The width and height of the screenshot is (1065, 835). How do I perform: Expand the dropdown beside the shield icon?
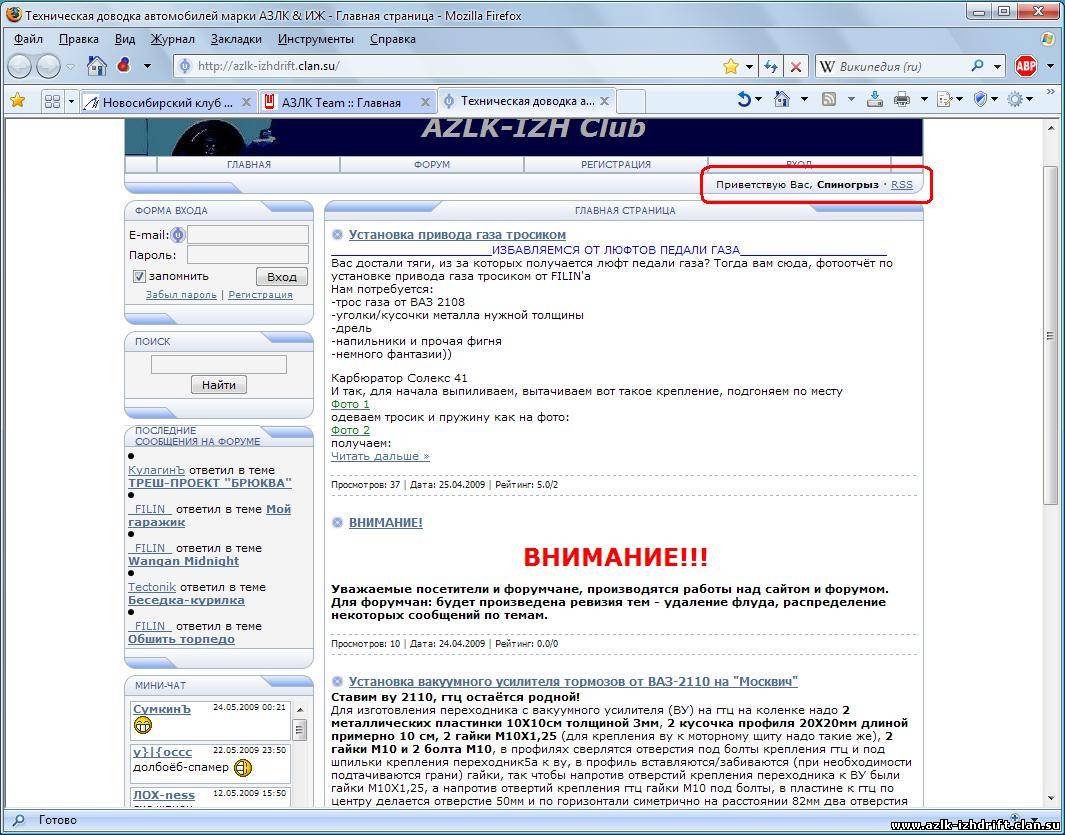(995, 100)
